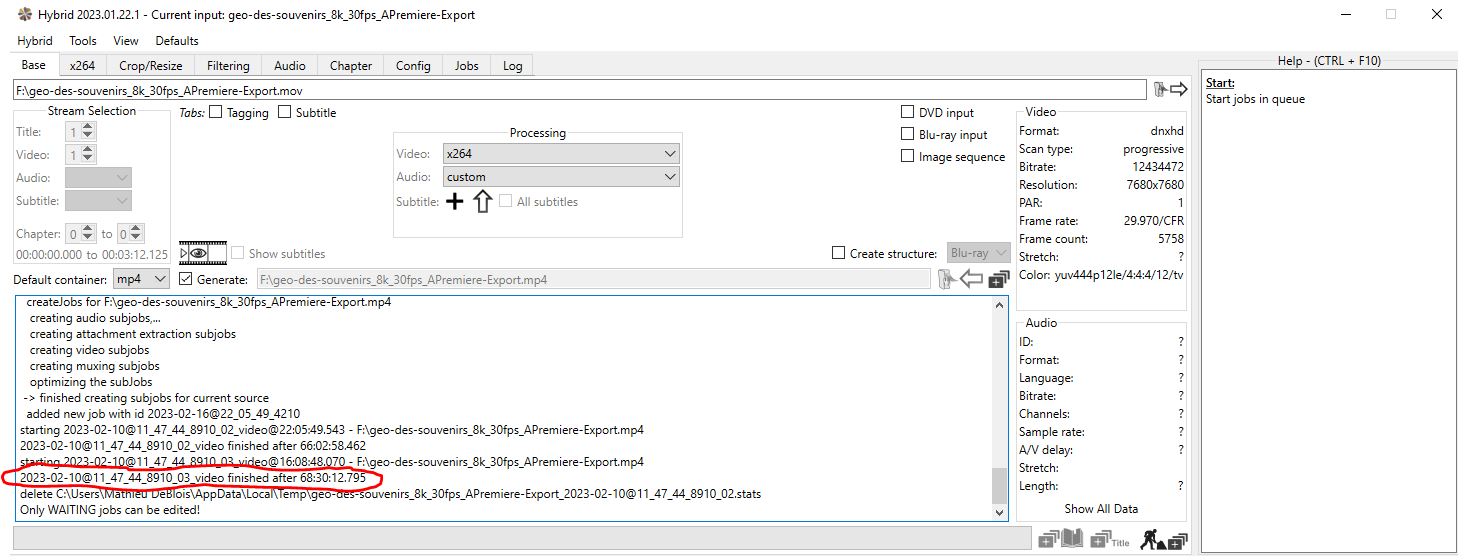This screenshot has width=1458, height=556.
Task: Expand the Audio processing custom dropdown
Action: pyautogui.click(x=560, y=177)
